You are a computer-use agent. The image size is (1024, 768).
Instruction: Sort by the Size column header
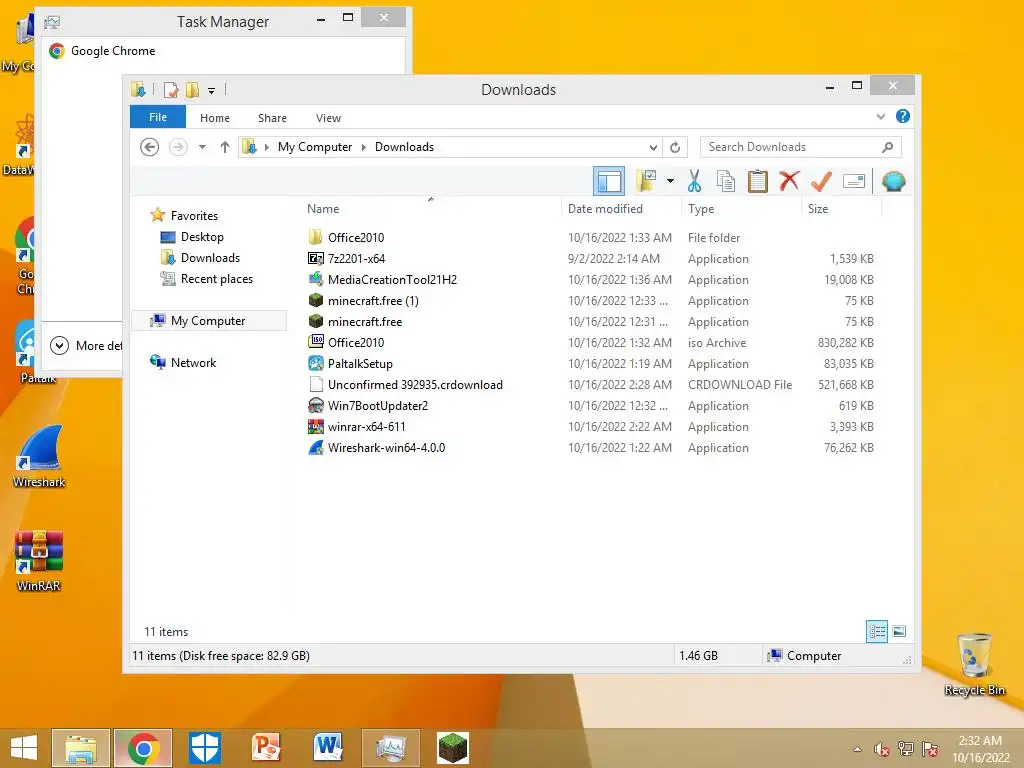pyautogui.click(x=818, y=209)
